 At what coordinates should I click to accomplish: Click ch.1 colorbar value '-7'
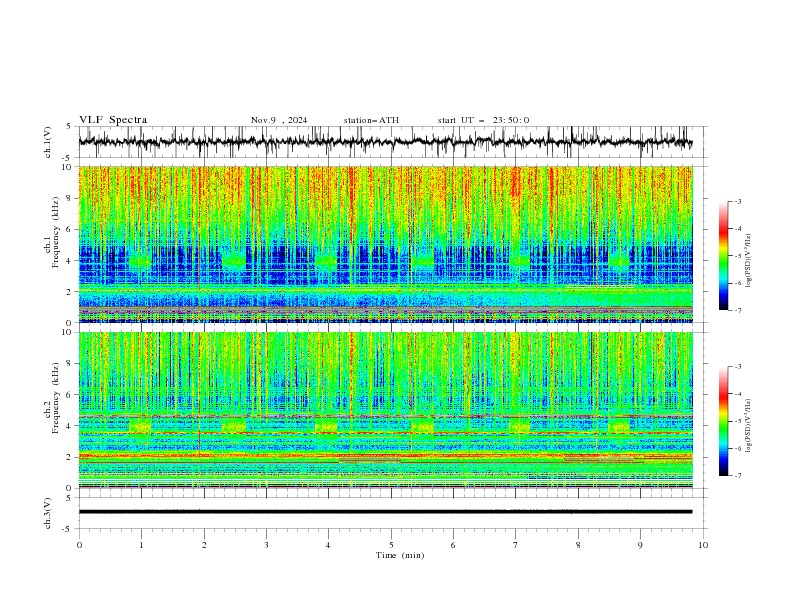pyautogui.click(x=738, y=310)
